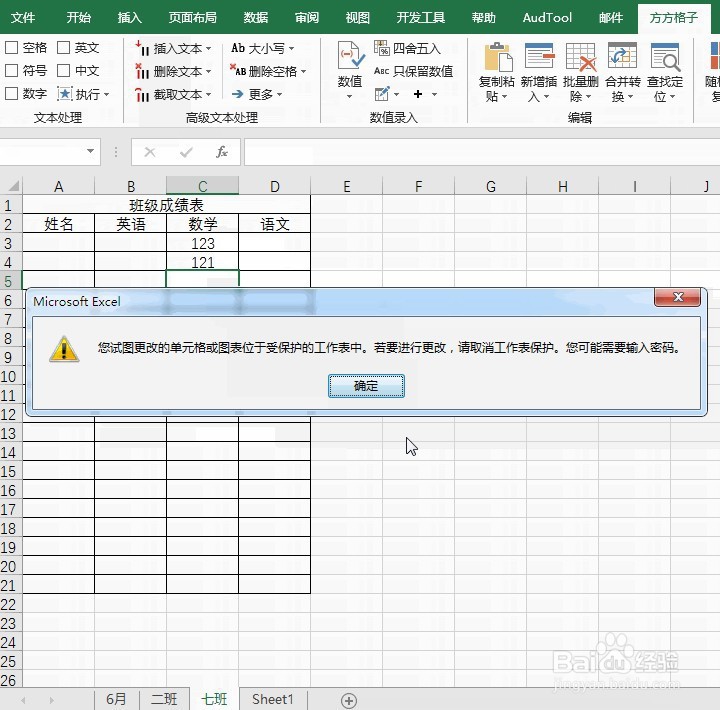This screenshot has width=720, height=710.
Task: Expand the 查找定位 dropdown arrow
Action: click(673, 96)
